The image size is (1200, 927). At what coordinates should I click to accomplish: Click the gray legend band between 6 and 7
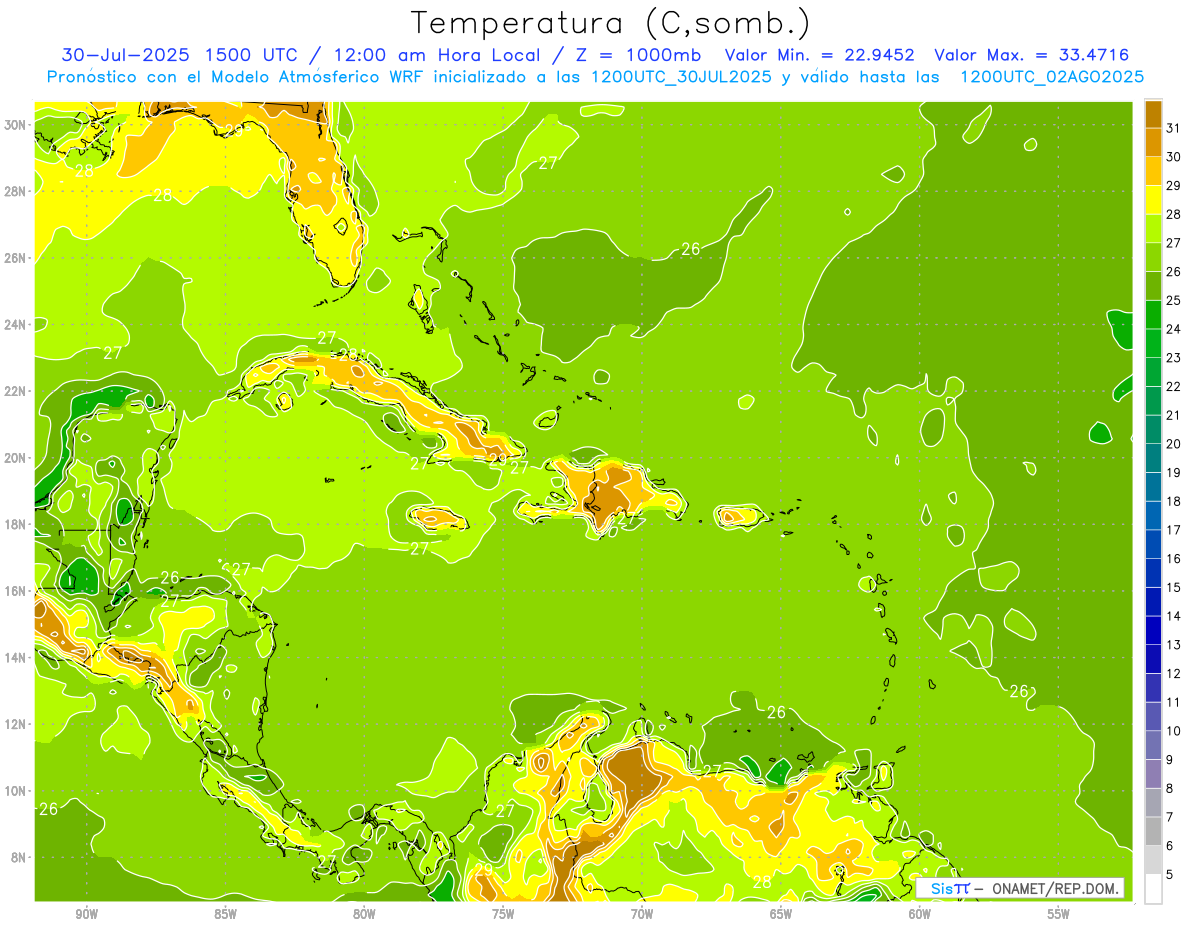(x=1153, y=832)
